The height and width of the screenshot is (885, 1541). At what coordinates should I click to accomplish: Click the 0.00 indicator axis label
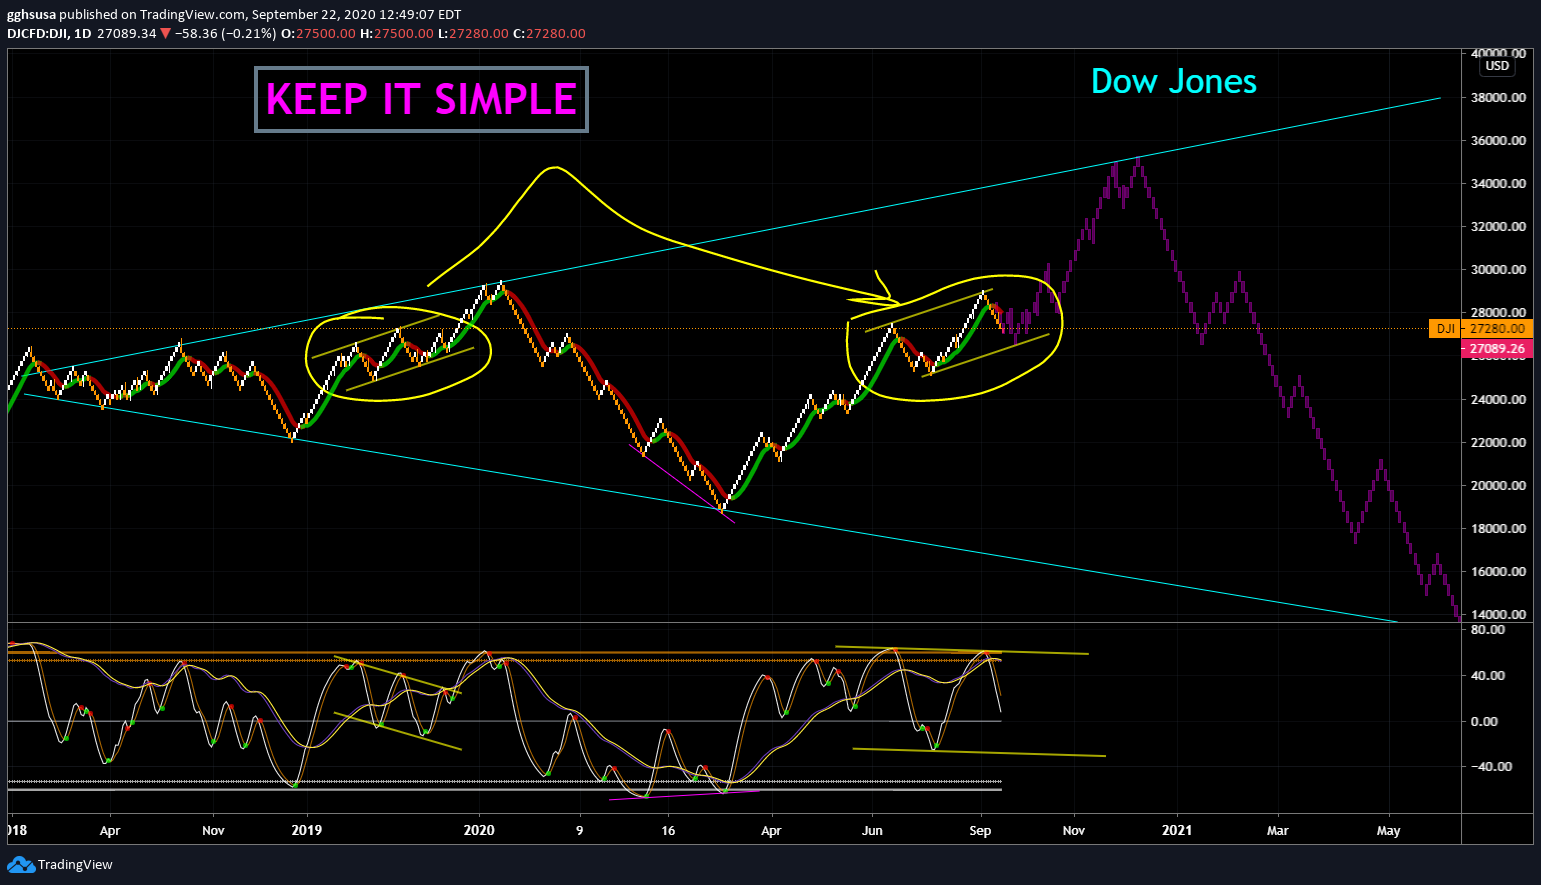click(1485, 722)
